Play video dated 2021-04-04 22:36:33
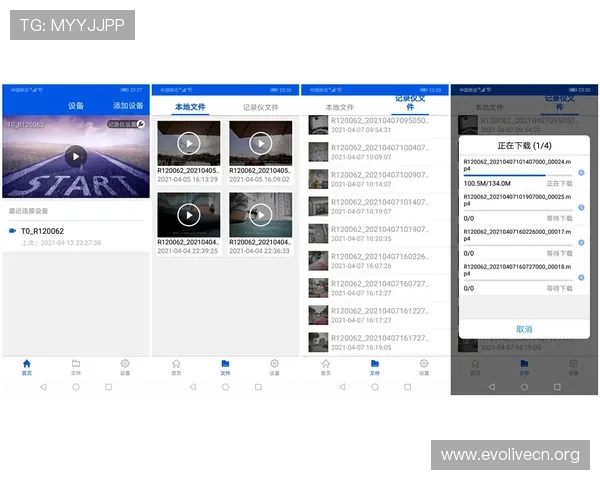 261,215
